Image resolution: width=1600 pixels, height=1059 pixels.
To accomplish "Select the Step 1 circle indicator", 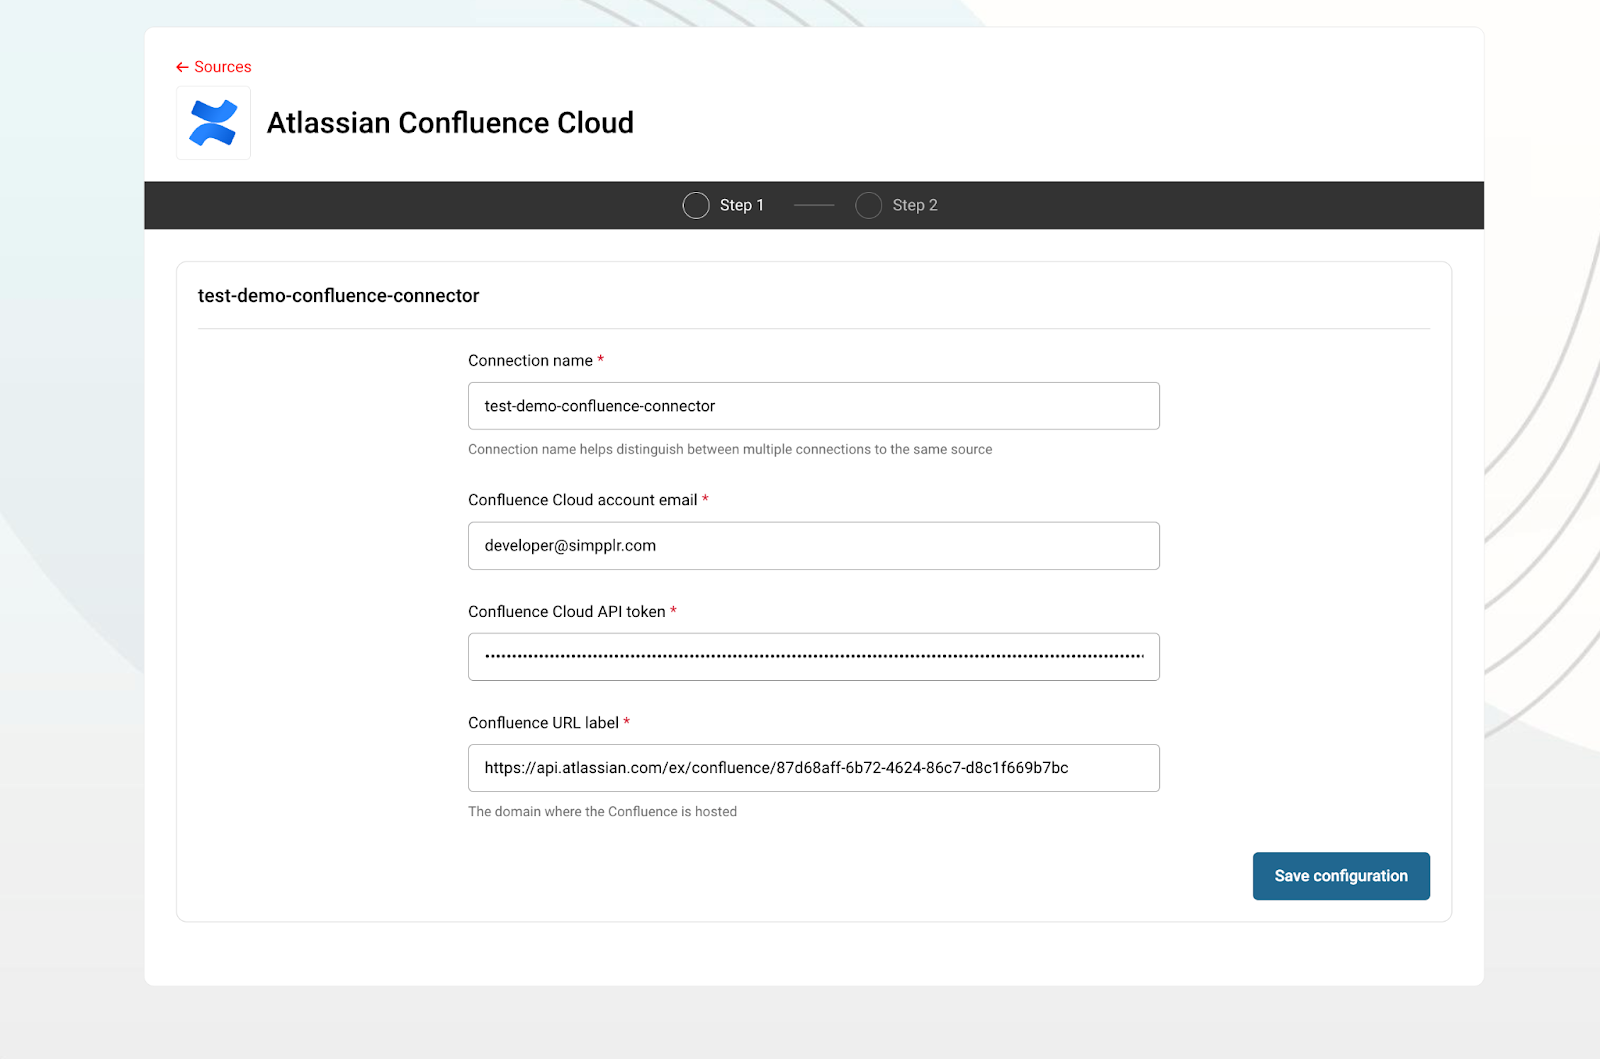I will coord(696,205).
